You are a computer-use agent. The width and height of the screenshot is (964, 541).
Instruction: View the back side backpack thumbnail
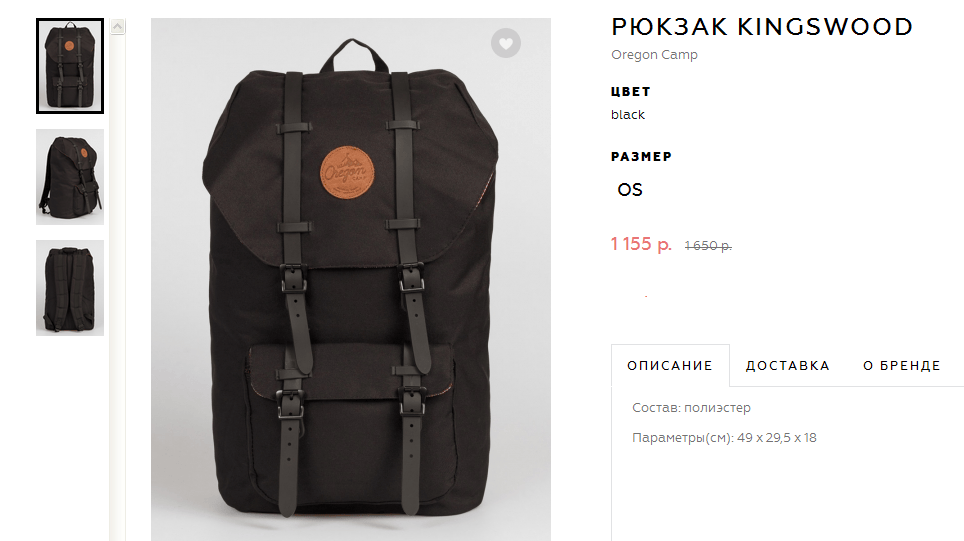(x=70, y=288)
